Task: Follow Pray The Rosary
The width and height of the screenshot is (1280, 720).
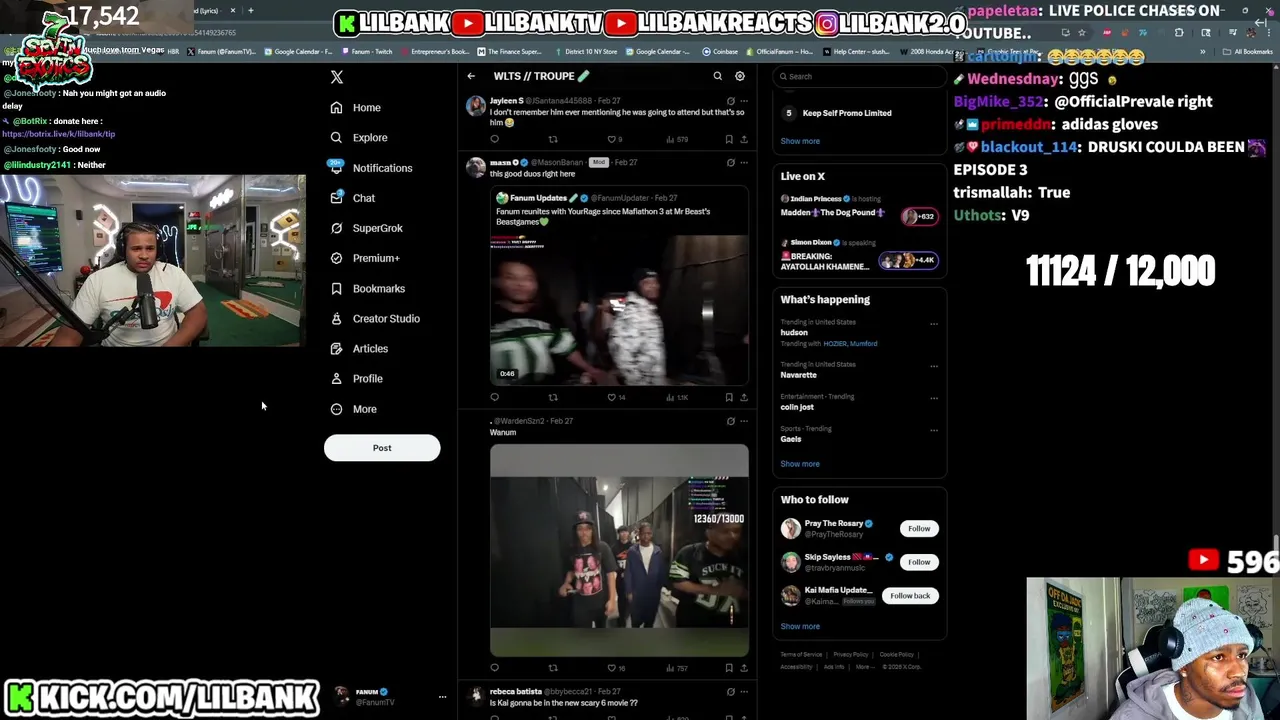Action: click(919, 528)
